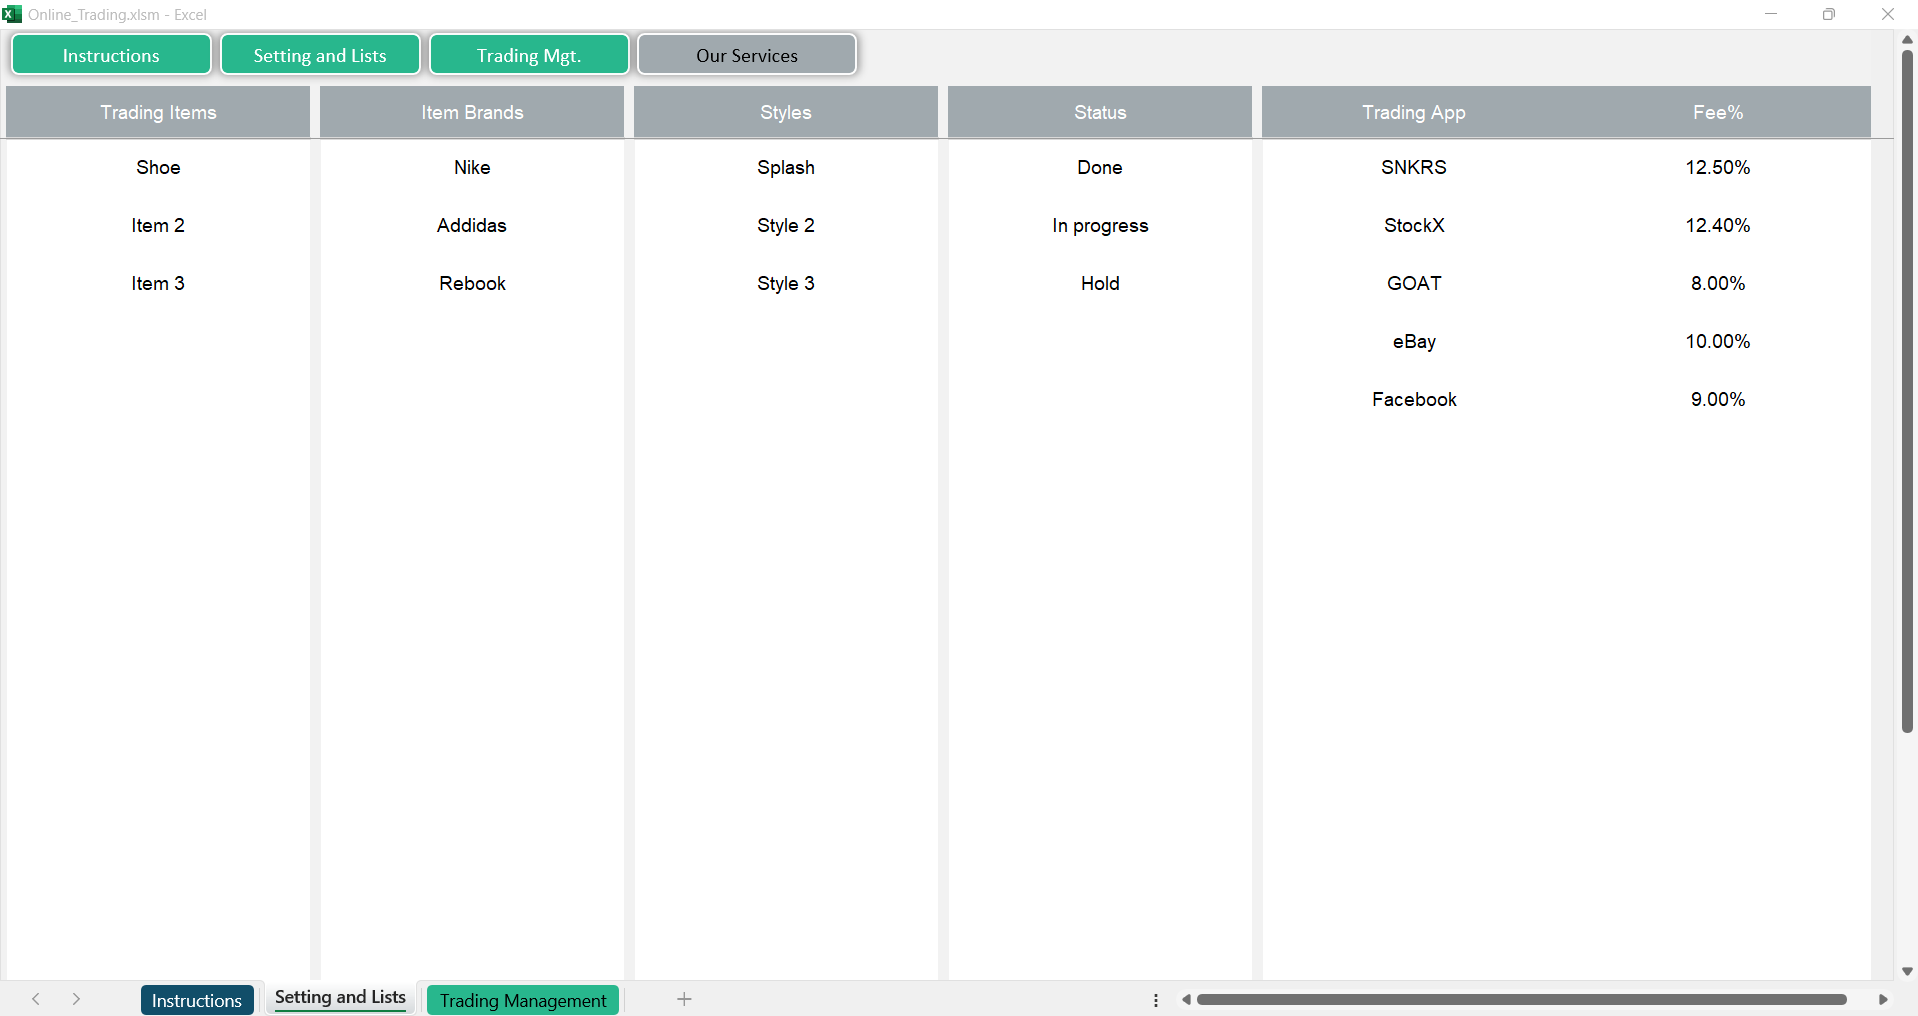Viewport: 1918px width, 1016px height.
Task: Click the vertical scroll up arrow
Action: click(1907, 39)
